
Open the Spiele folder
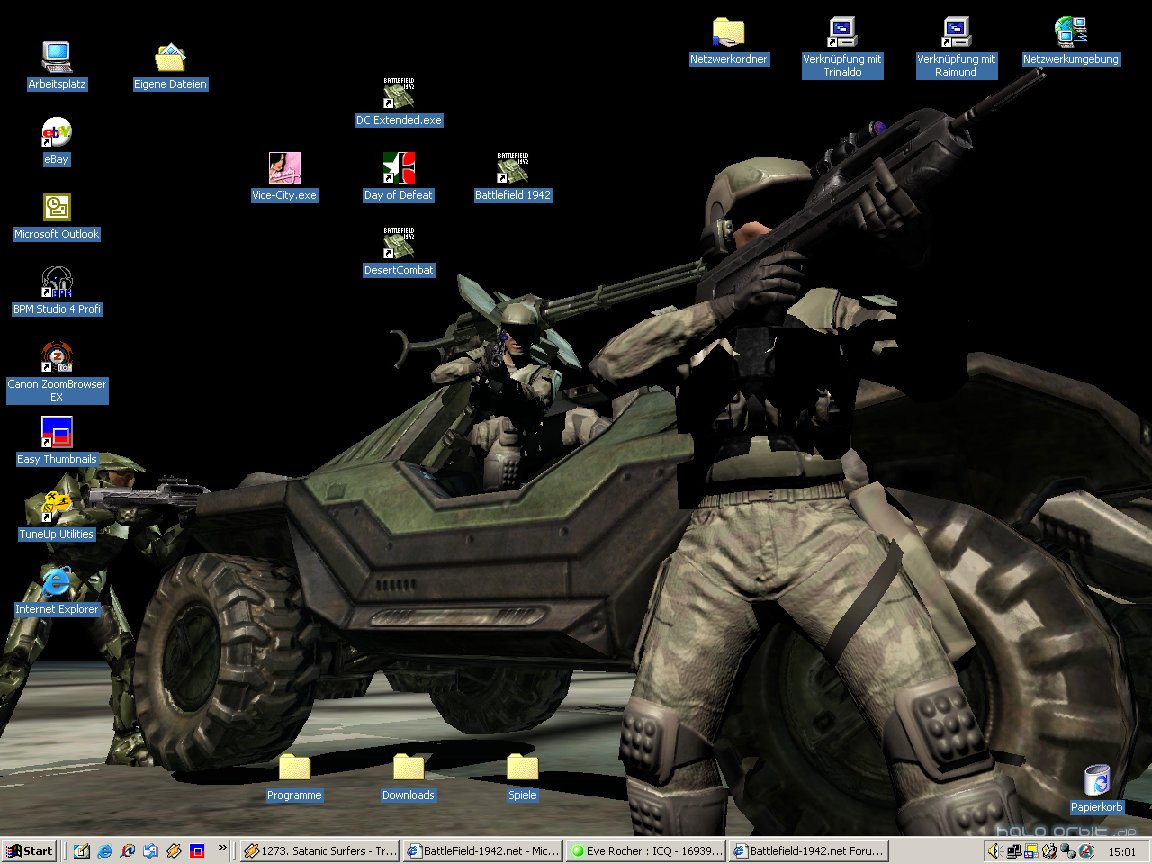[x=522, y=777]
